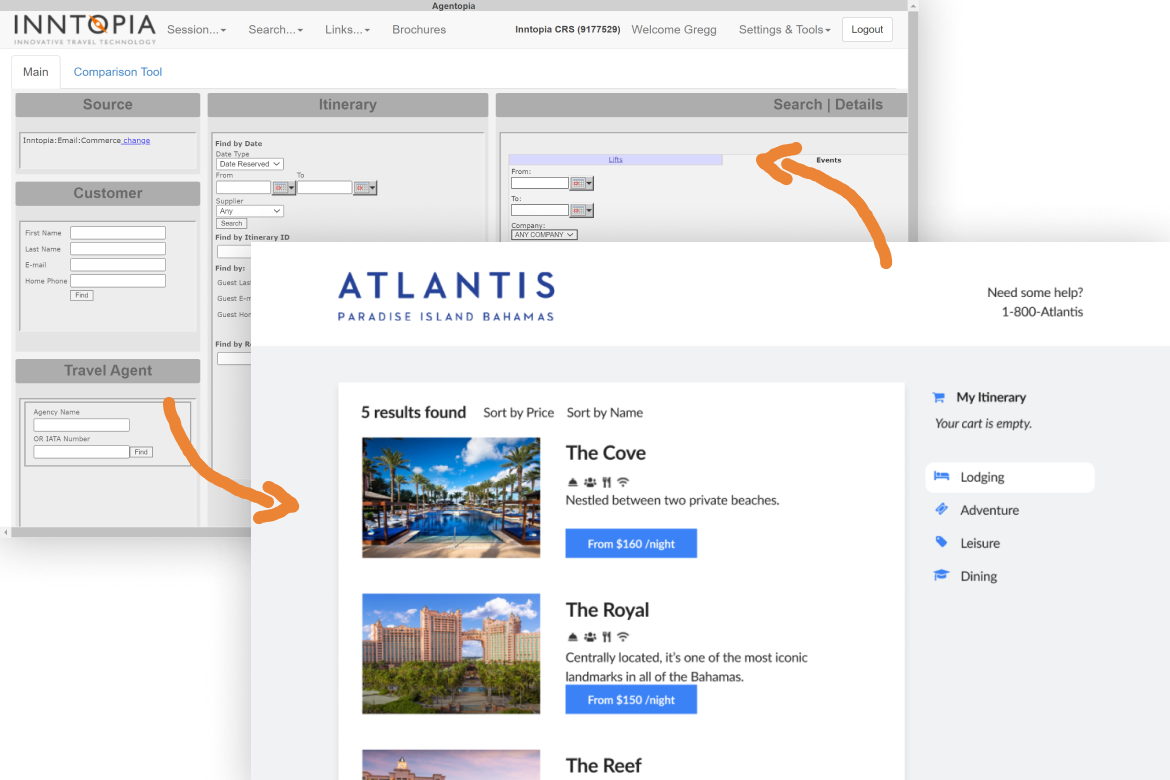Open the Company dropdown showing ANY COMPANY
Screen dimensions: 1170x780
pyautogui.click(x=543, y=234)
